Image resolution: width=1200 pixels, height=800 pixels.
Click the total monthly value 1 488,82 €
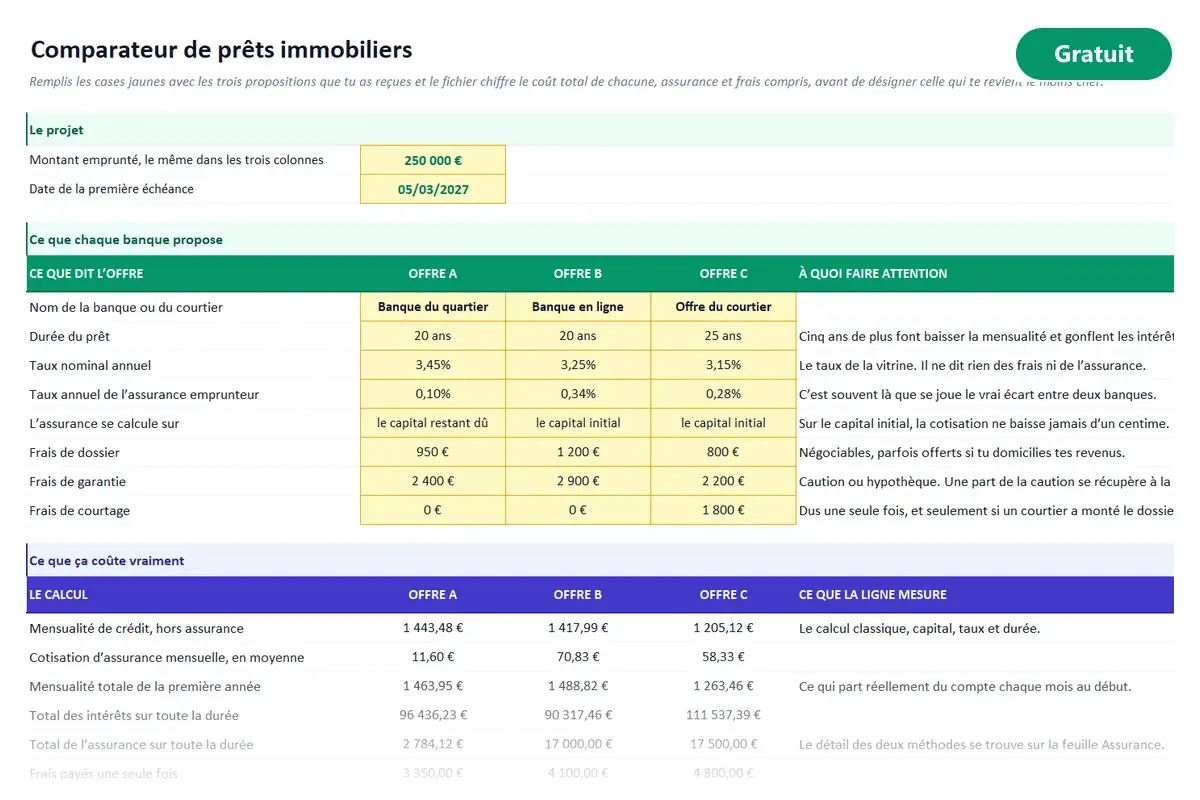(578, 687)
